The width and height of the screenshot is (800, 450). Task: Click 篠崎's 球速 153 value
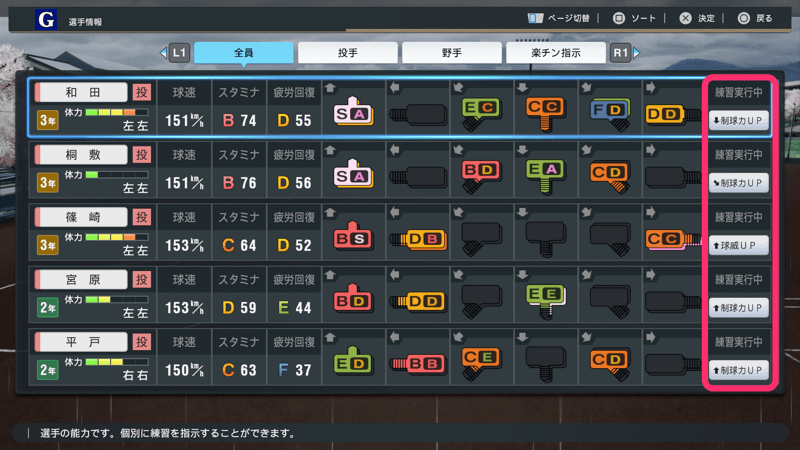184,245
